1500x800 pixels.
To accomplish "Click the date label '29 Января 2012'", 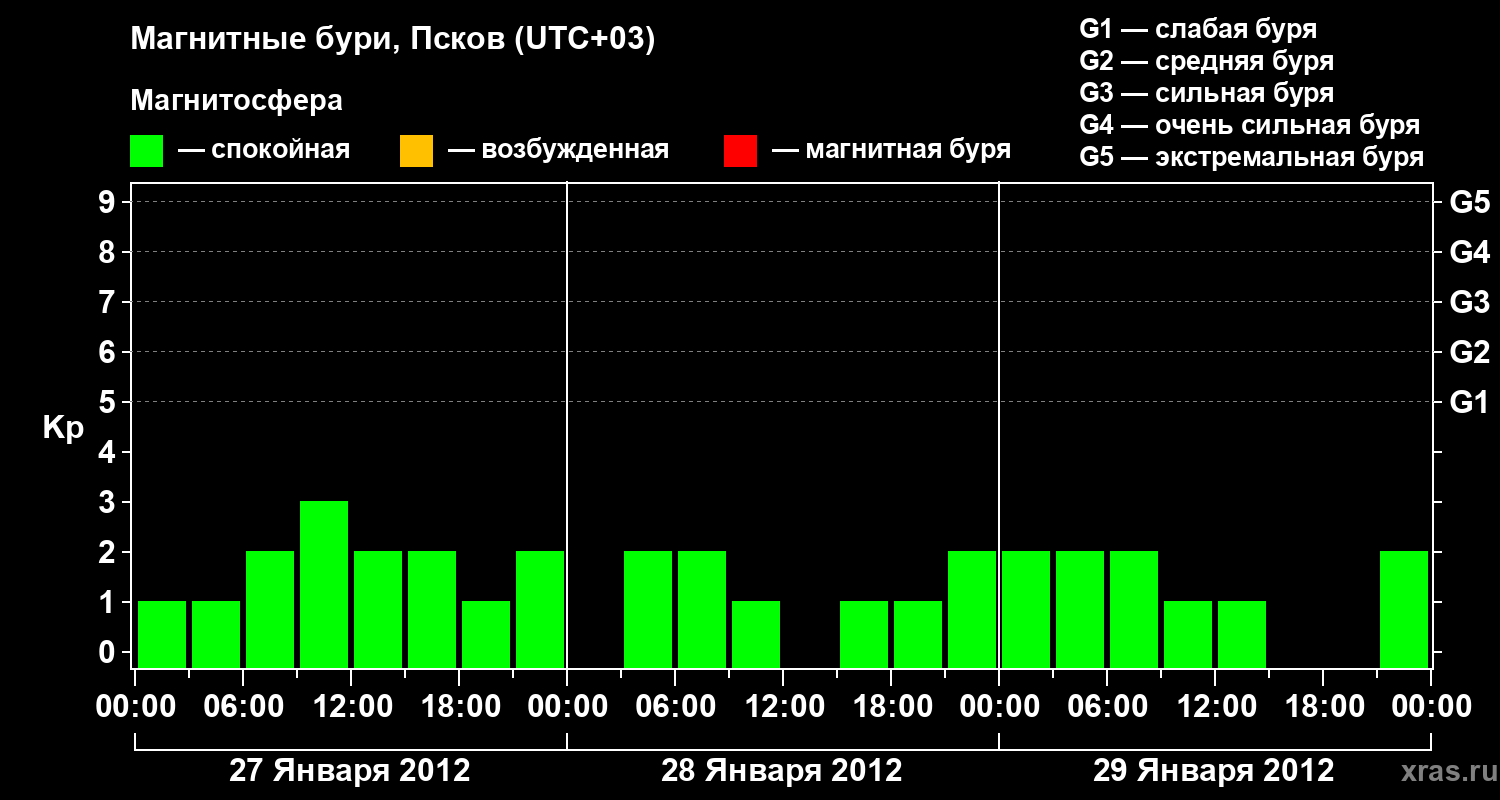I will [1214, 771].
